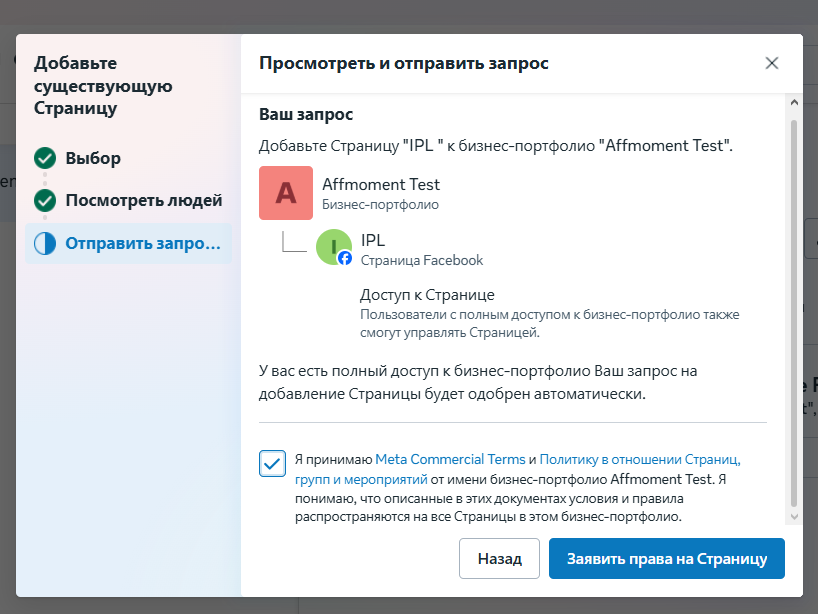Click the red "A" Affmoment Test avatar
This screenshot has width=818, height=614.
click(x=286, y=193)
